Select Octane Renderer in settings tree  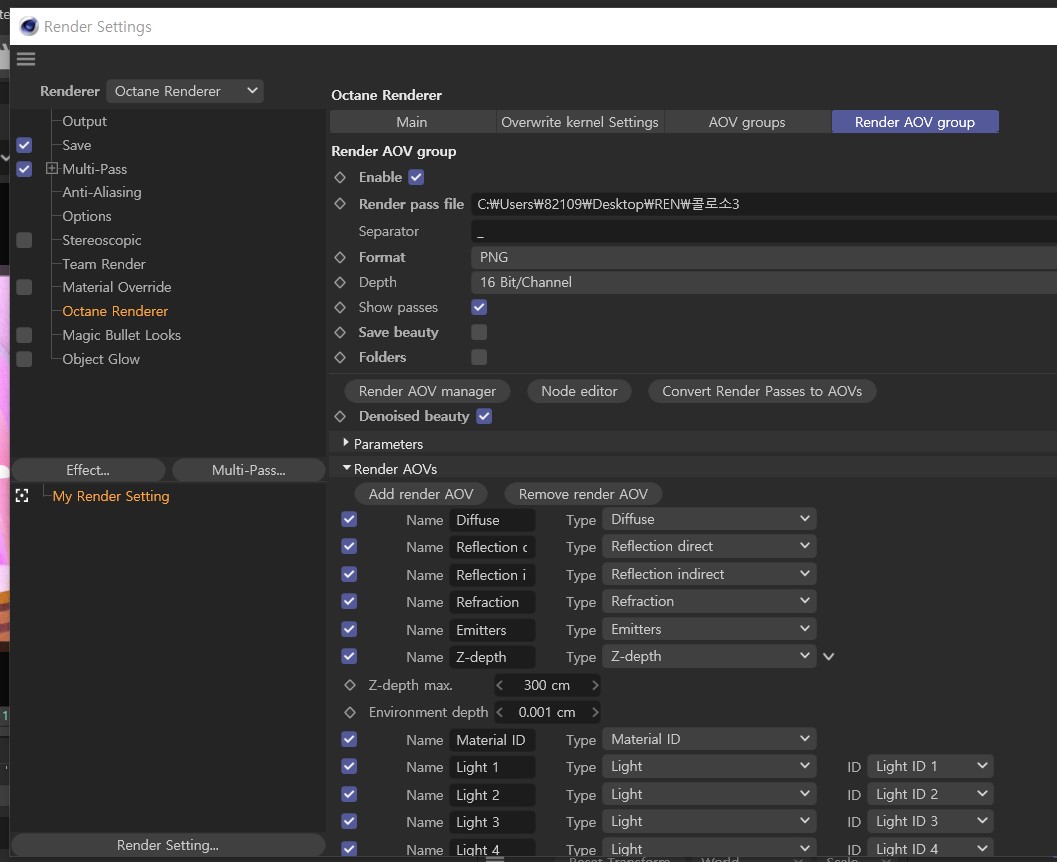tap(115, 311)
